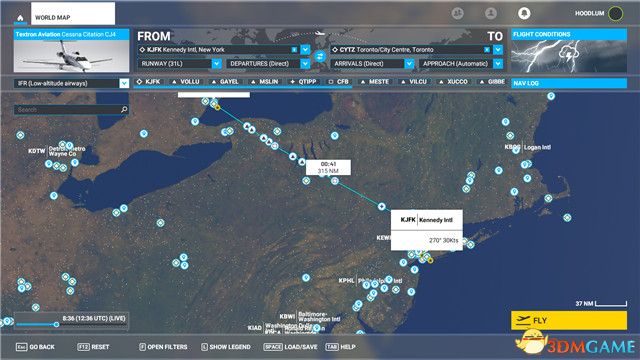Open the FLIGHT CONDITIONS weather panel
Screen dimensions: 640x360
[x=569, y=51]
